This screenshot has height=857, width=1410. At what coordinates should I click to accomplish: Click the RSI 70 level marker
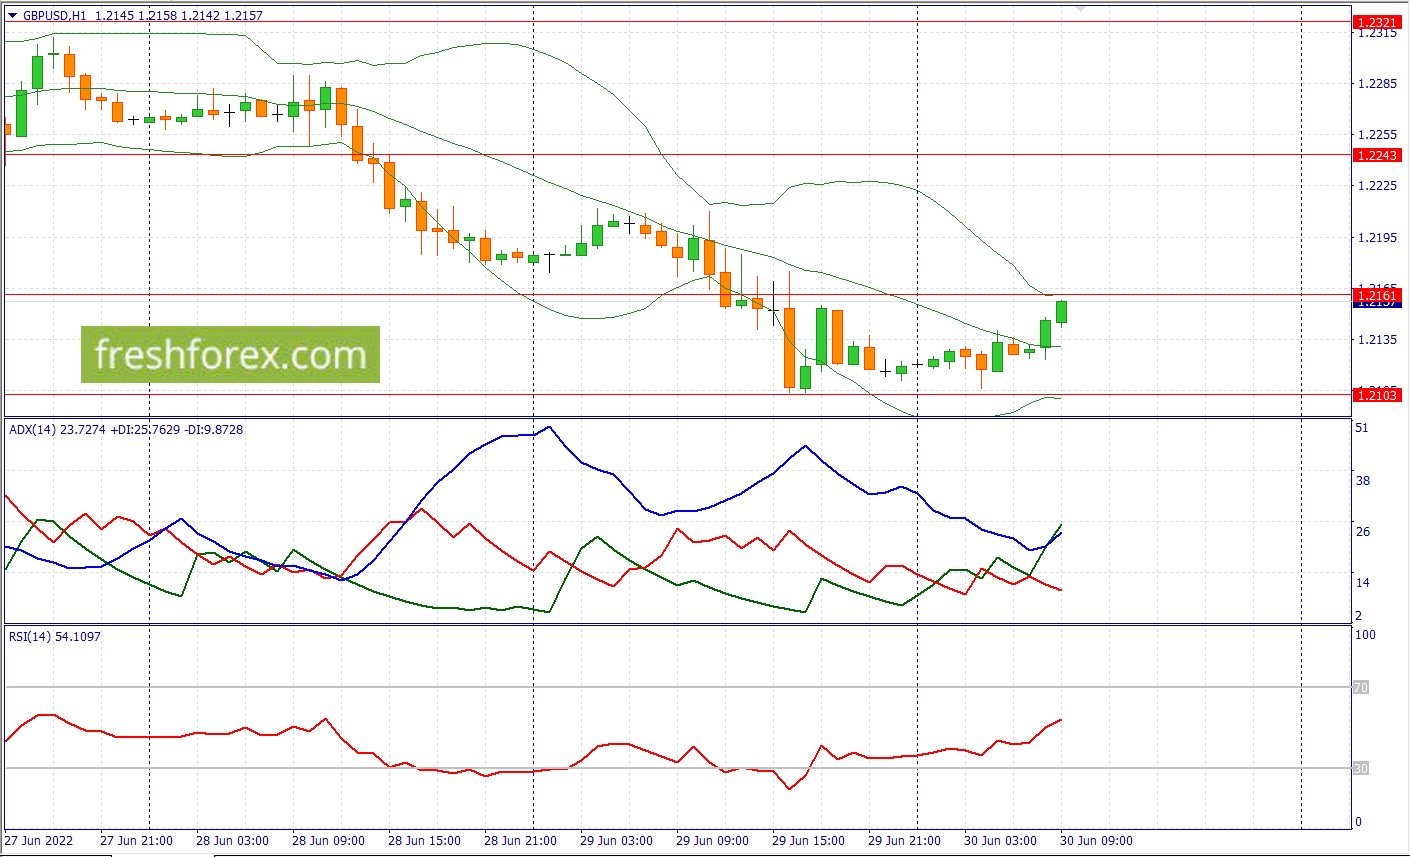click(x=1361, y=688)
